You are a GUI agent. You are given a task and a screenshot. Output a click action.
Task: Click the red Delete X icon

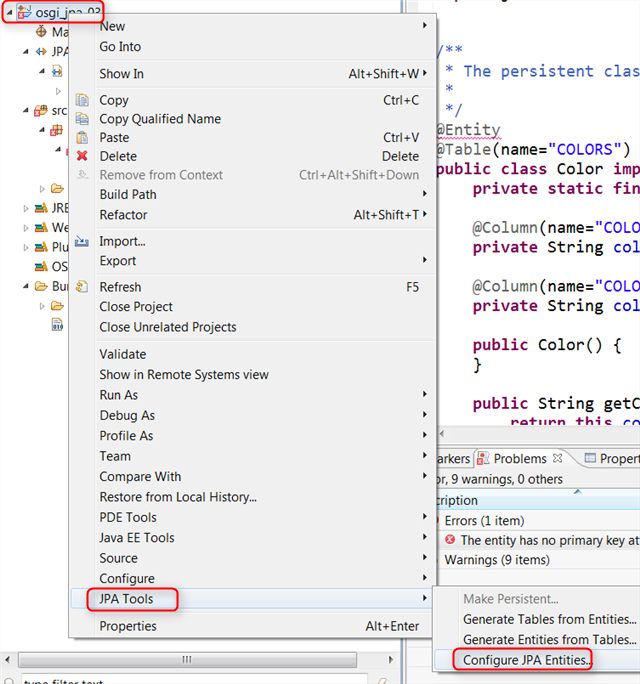pos(82,156)
